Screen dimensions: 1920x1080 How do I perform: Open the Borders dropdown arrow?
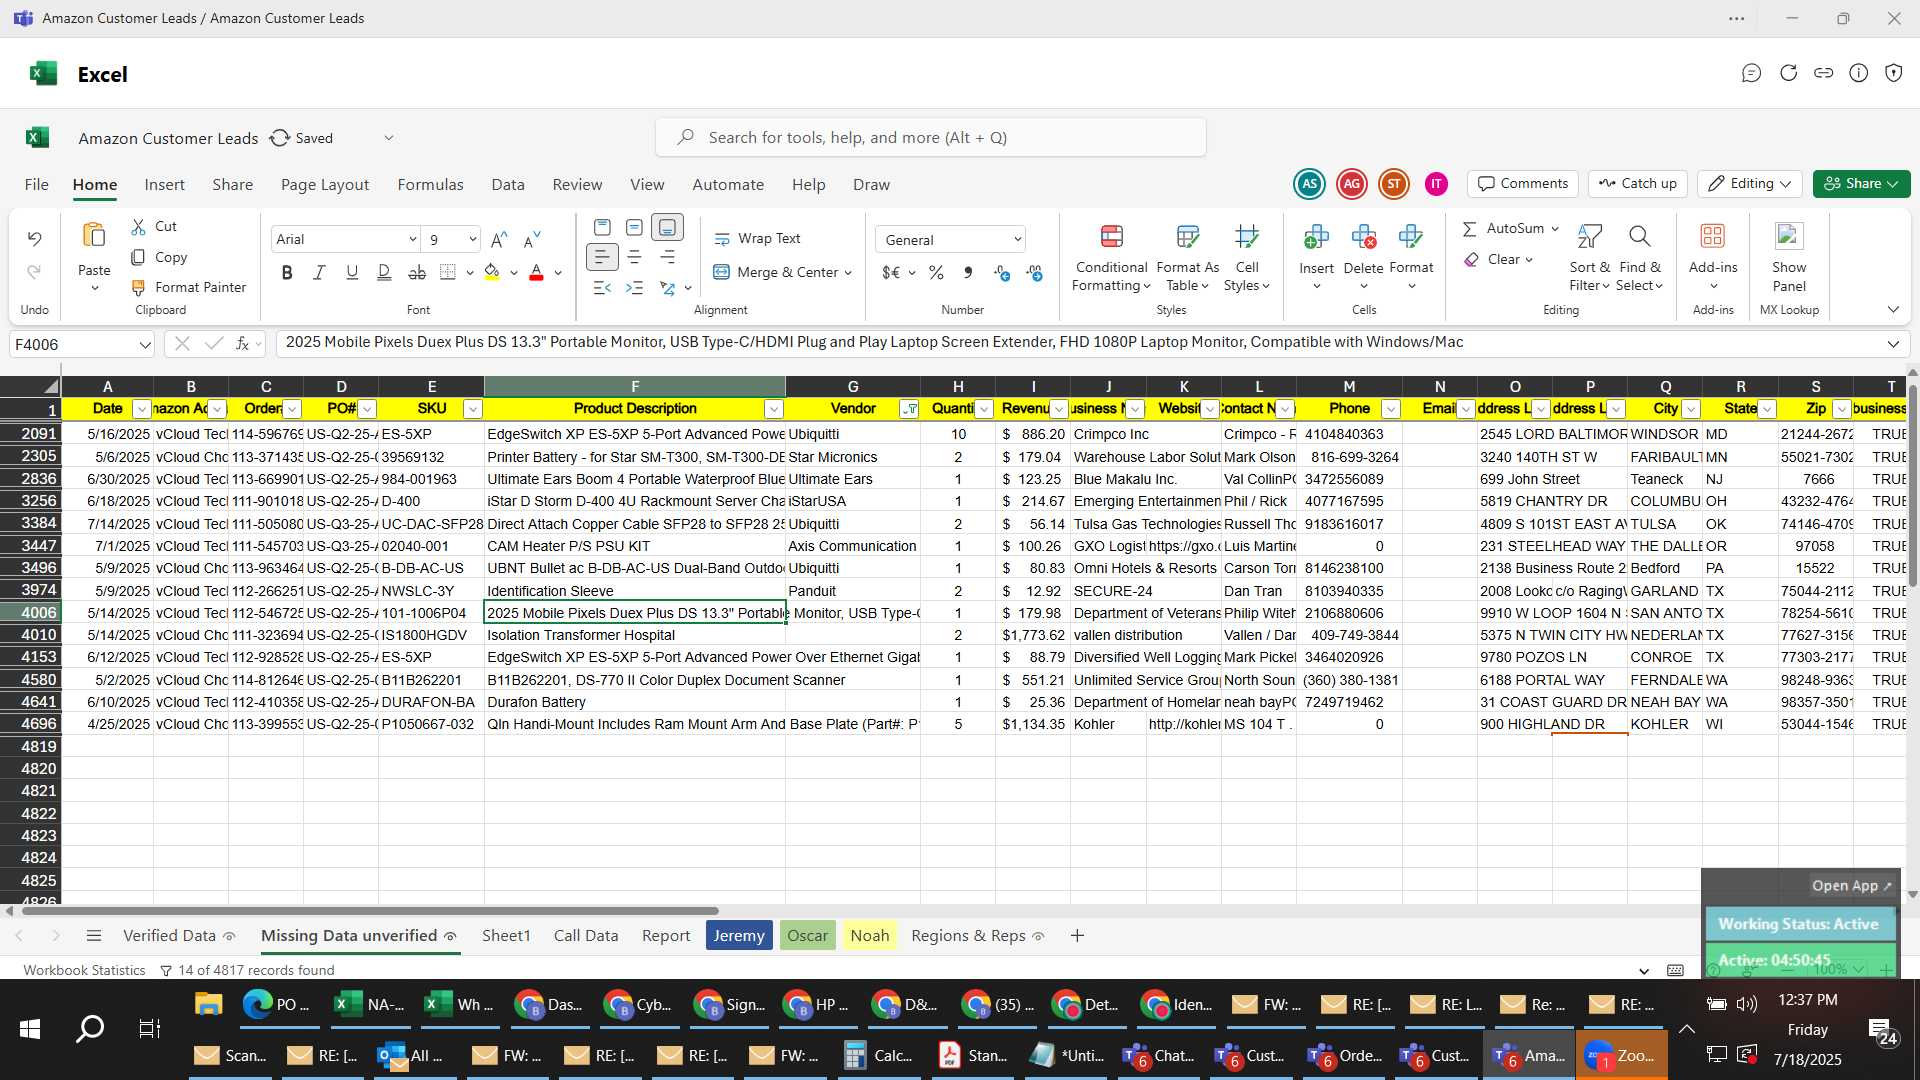[470, 273]
